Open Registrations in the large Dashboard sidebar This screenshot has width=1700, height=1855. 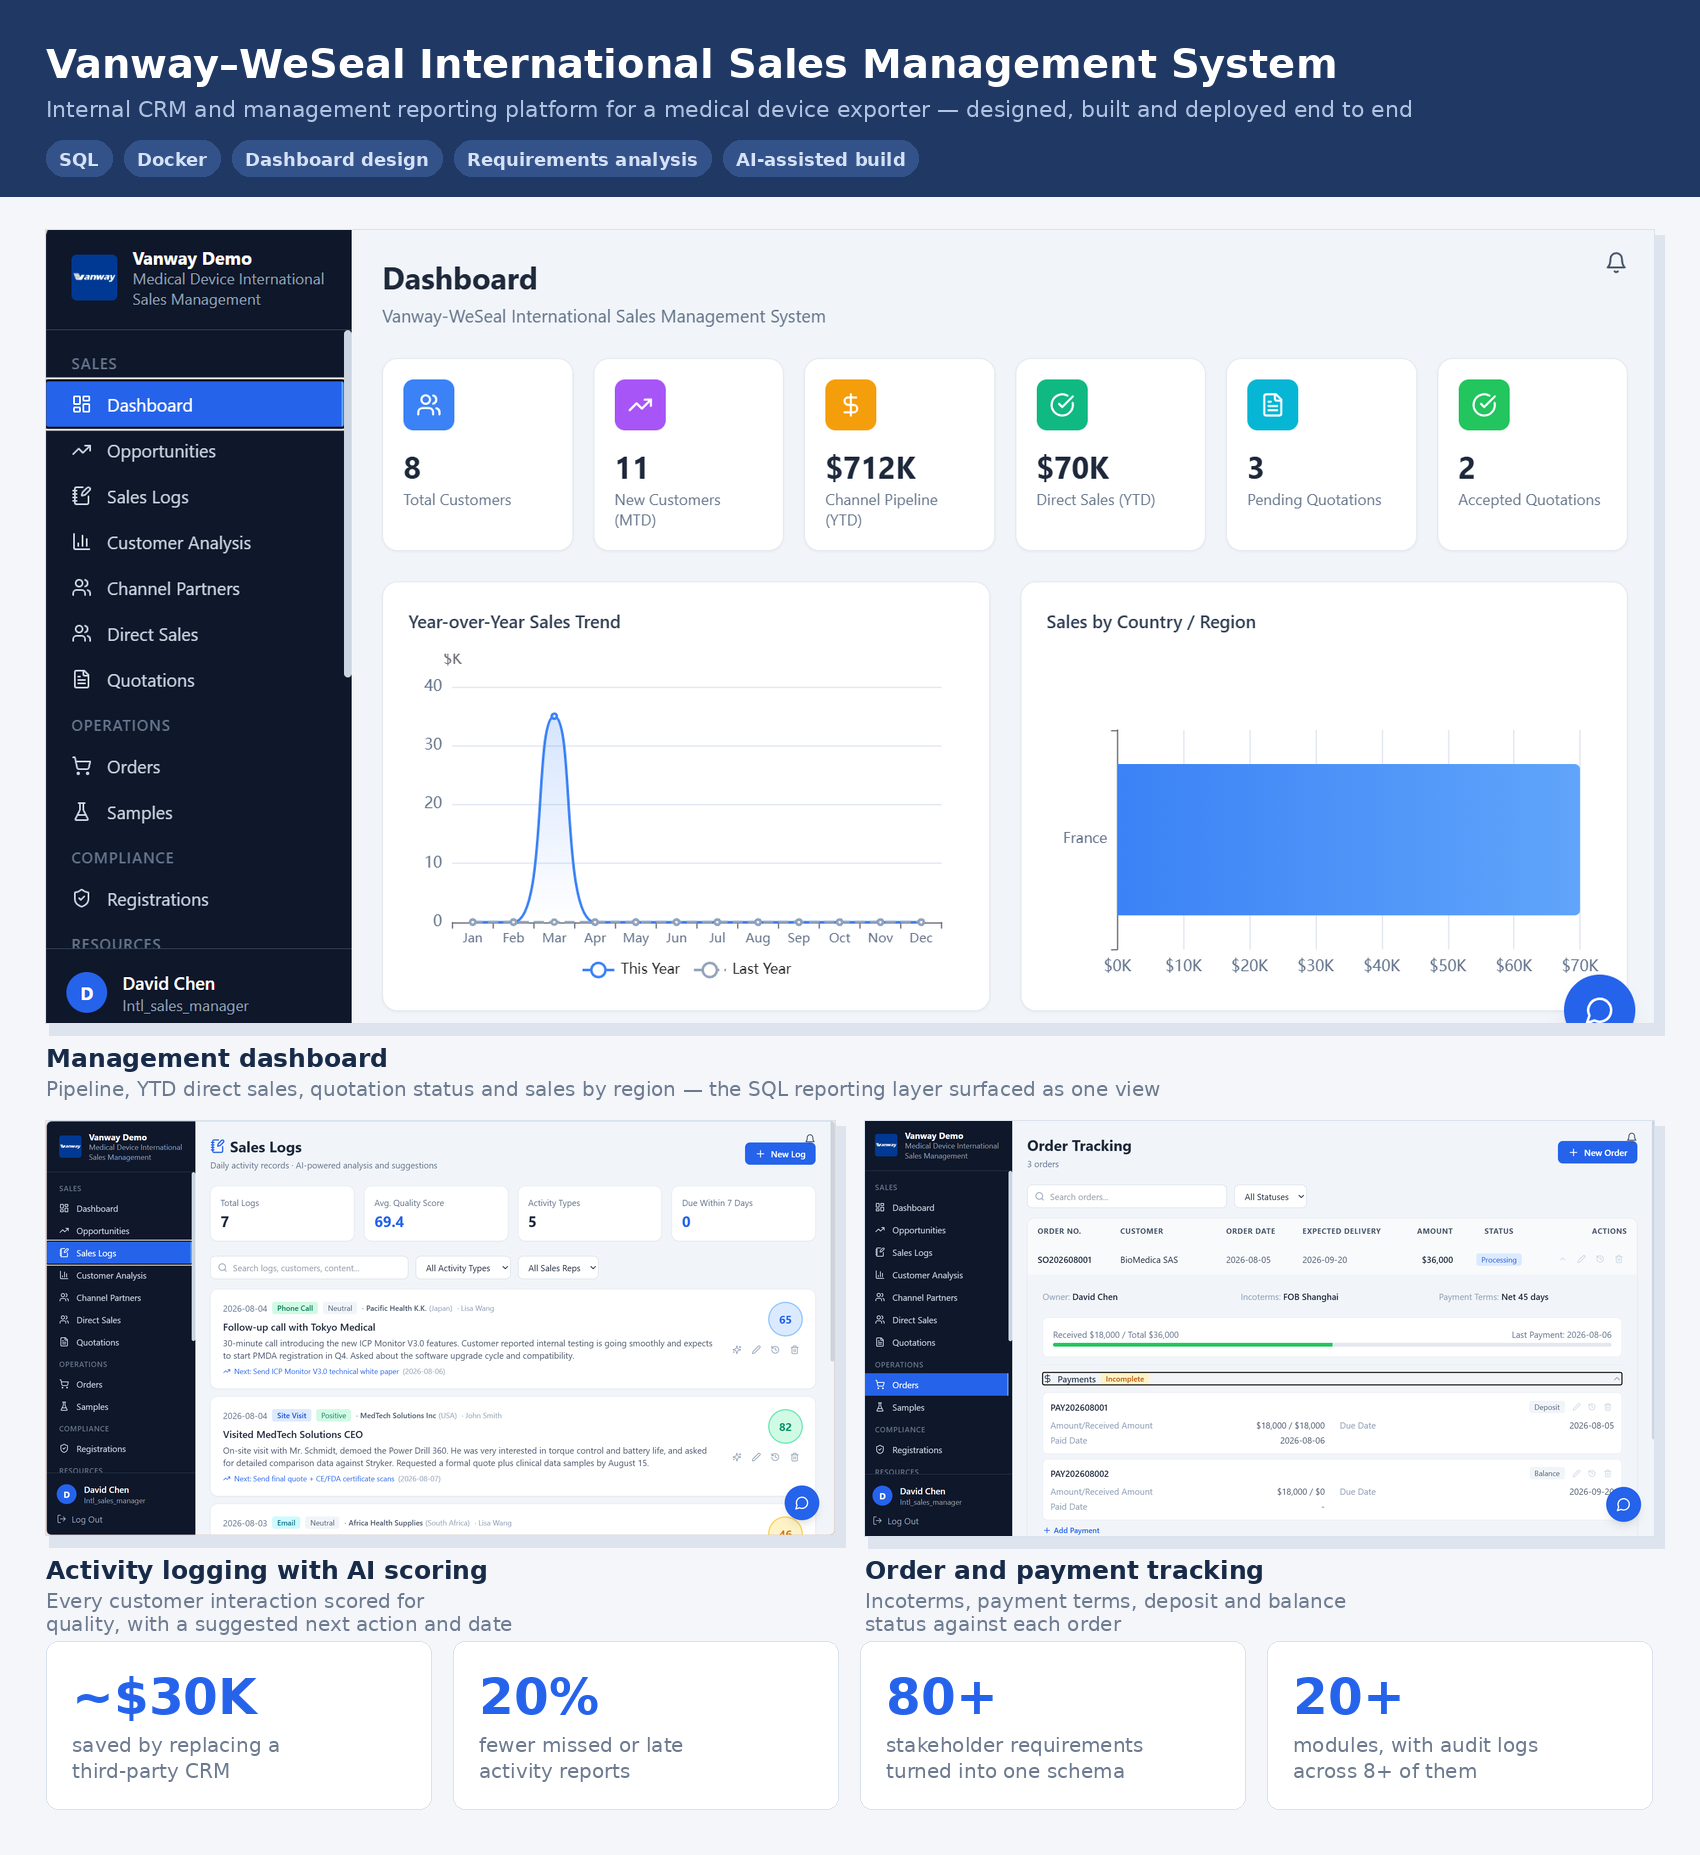pyautogui.click(x=195, y=899)
